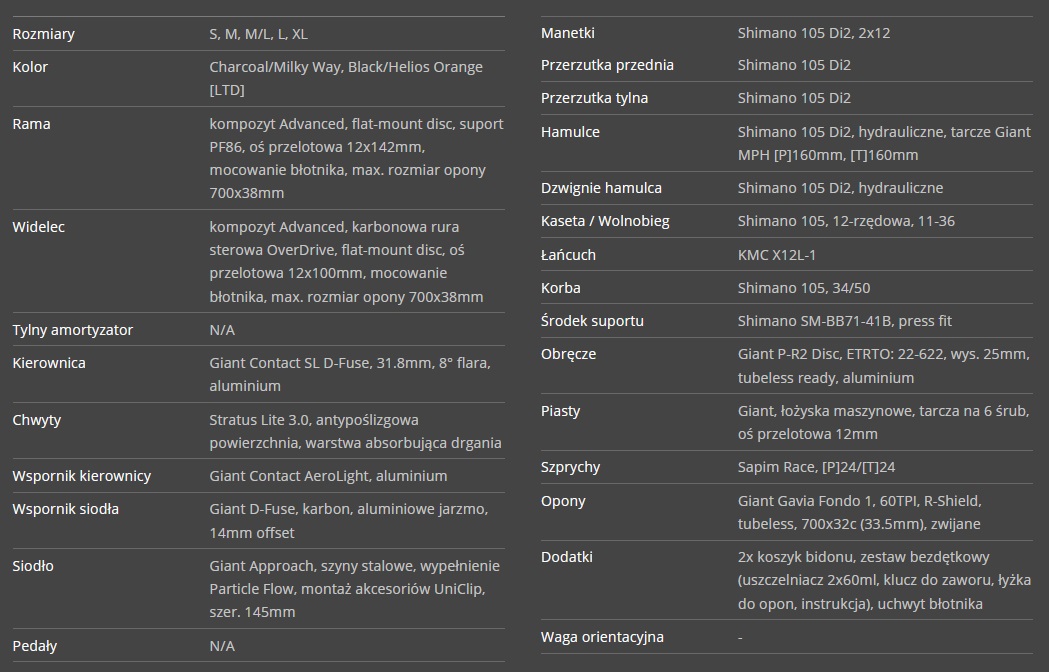
Task: Click the Rama specification label
Action: 31,124
